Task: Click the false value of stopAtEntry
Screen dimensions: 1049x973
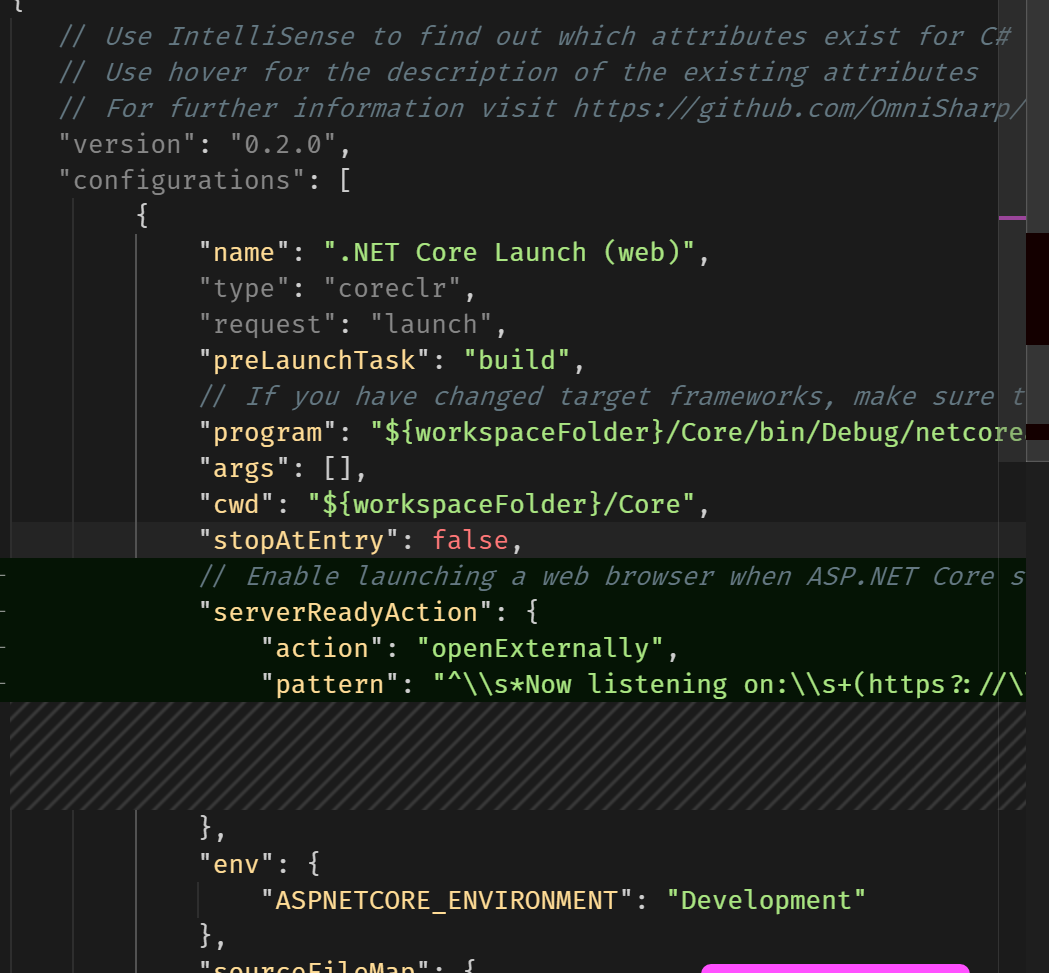Action: click(470, 541)
